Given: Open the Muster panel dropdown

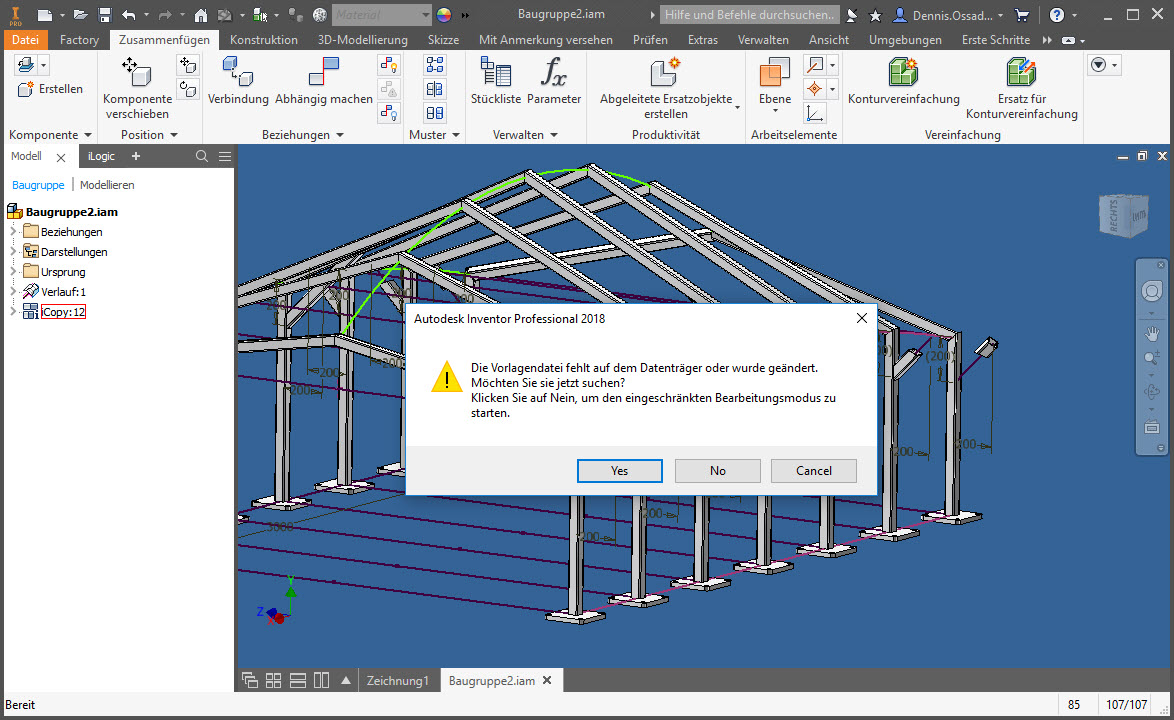Looking at the screenshot, I should point(456,134).
